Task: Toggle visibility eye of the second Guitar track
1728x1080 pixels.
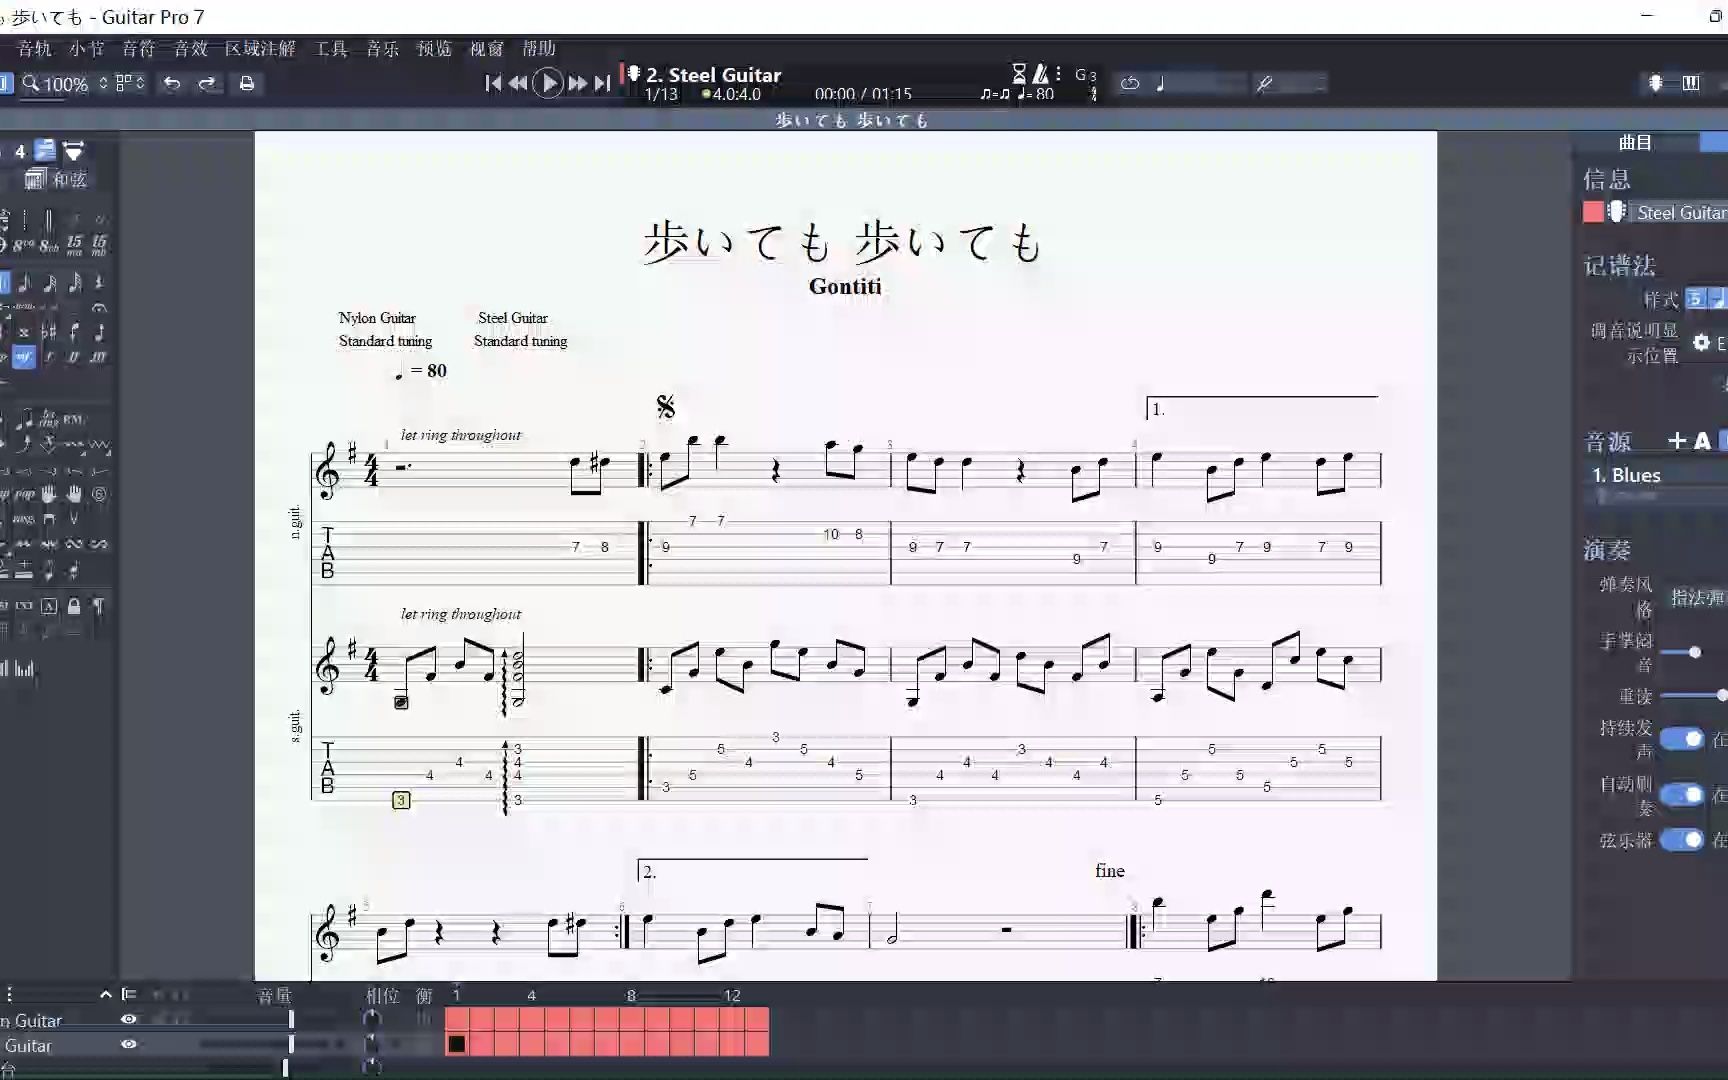Action: (129, 1044)
